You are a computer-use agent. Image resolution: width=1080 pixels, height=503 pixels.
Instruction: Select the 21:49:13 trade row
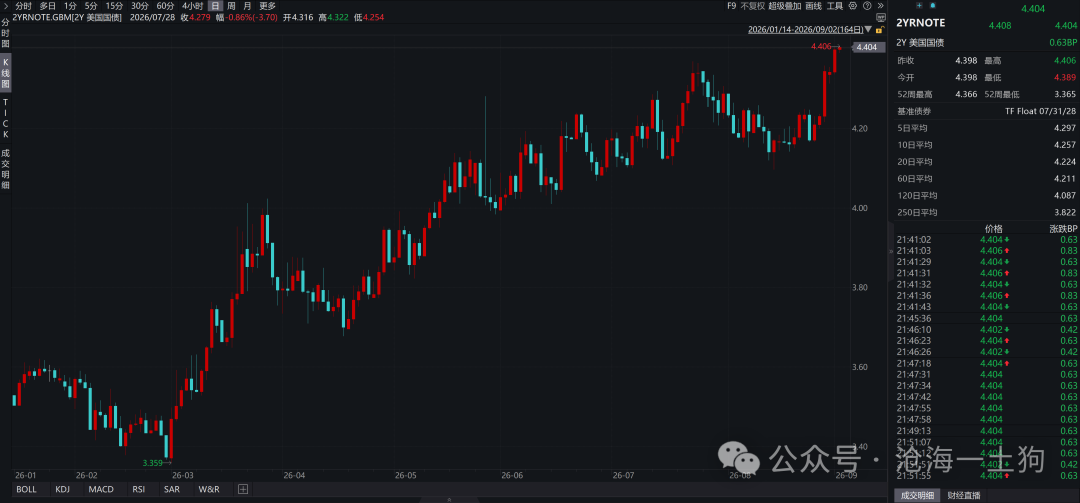tap(986, 431)
